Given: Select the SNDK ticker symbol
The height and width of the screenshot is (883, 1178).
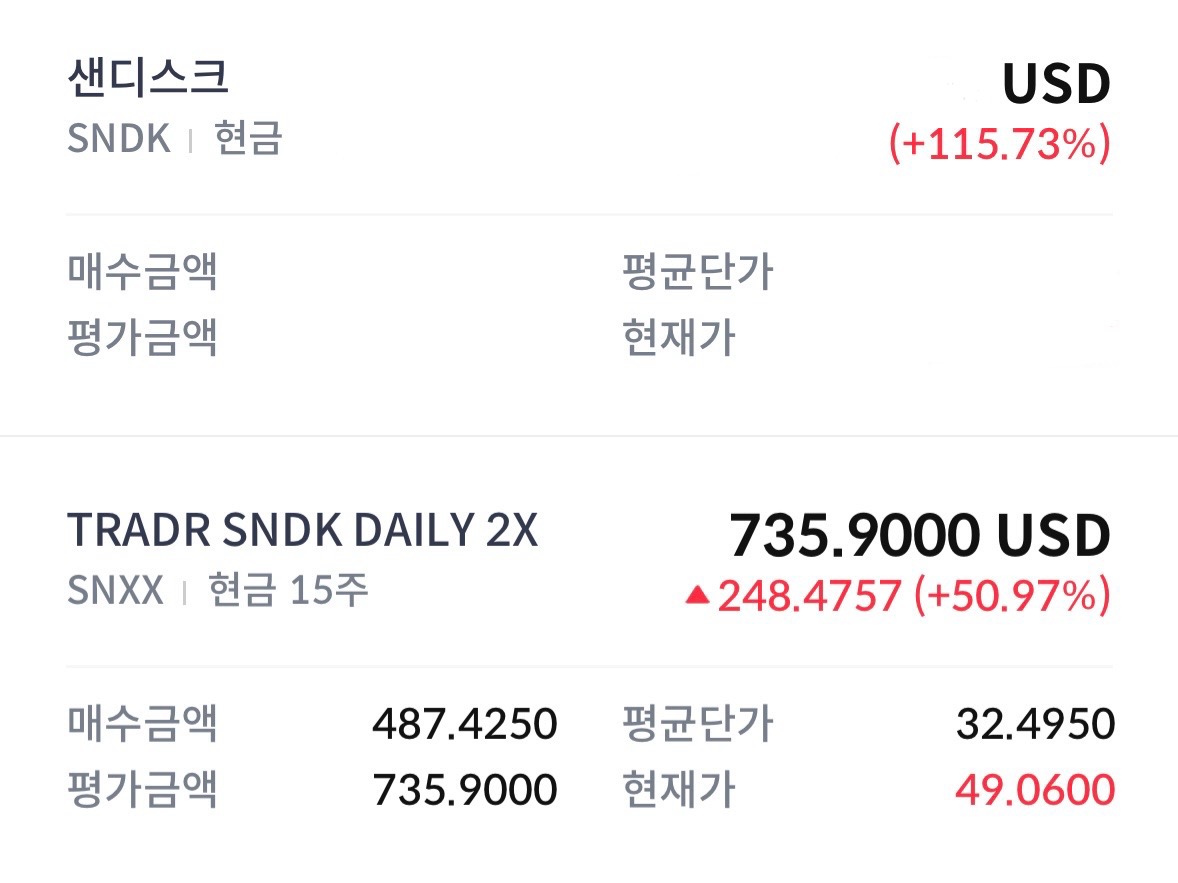Looking at the screenshot, I should 118,138.
